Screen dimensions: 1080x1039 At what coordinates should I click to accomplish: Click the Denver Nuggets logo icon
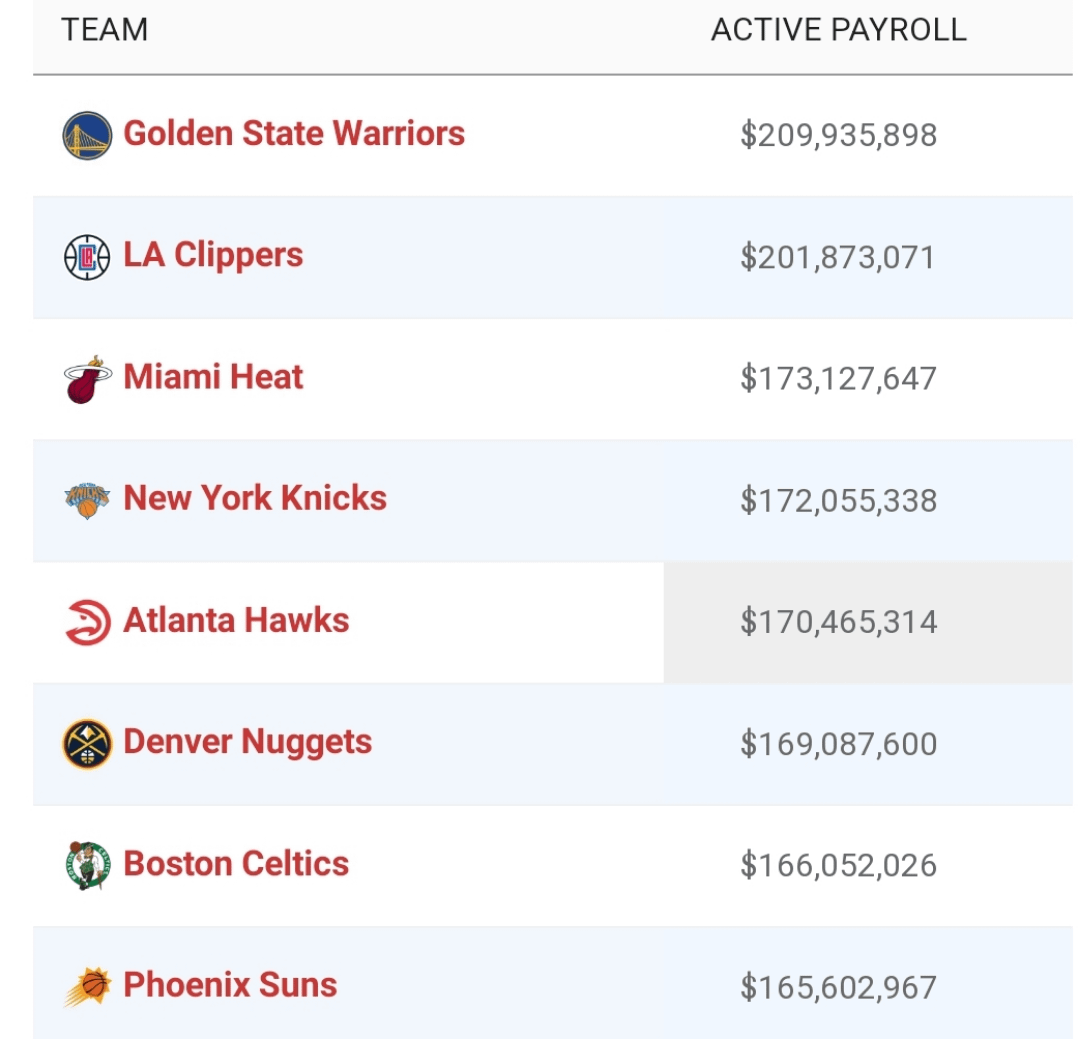tap(87, 744)
